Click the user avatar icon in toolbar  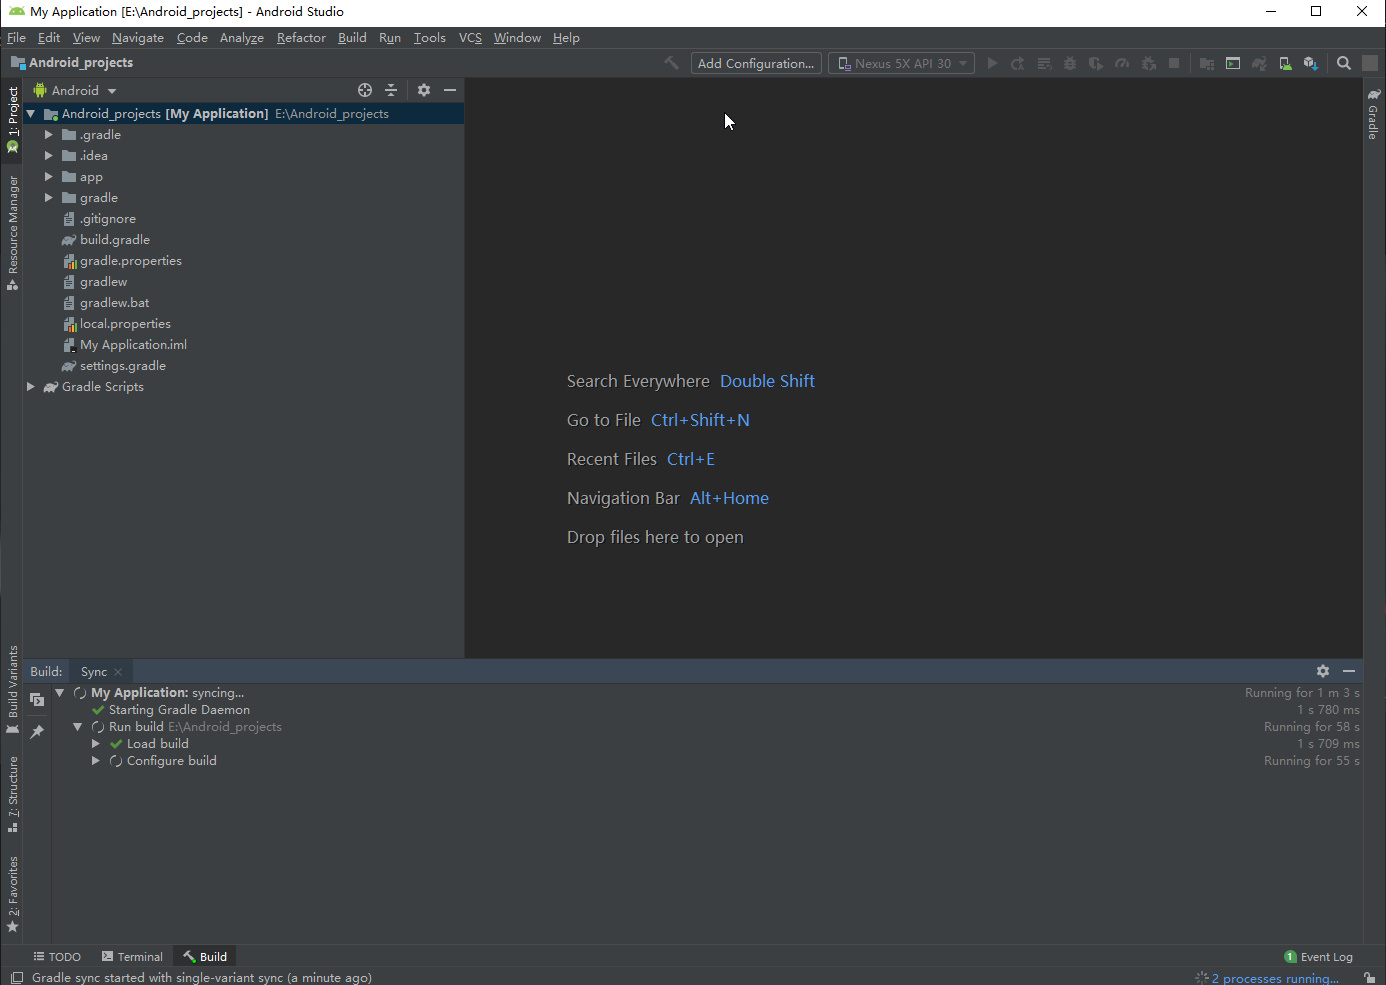click(1370, 63)
